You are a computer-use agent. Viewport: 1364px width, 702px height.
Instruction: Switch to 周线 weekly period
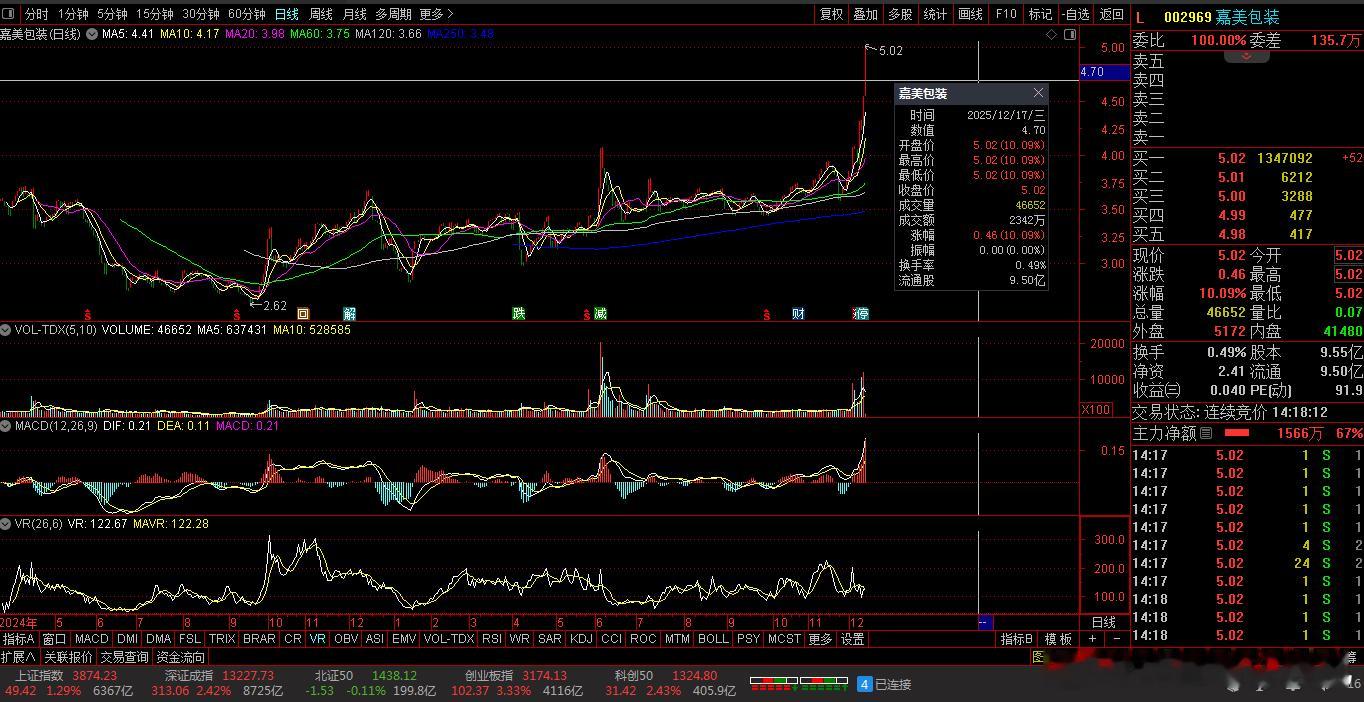321,14
